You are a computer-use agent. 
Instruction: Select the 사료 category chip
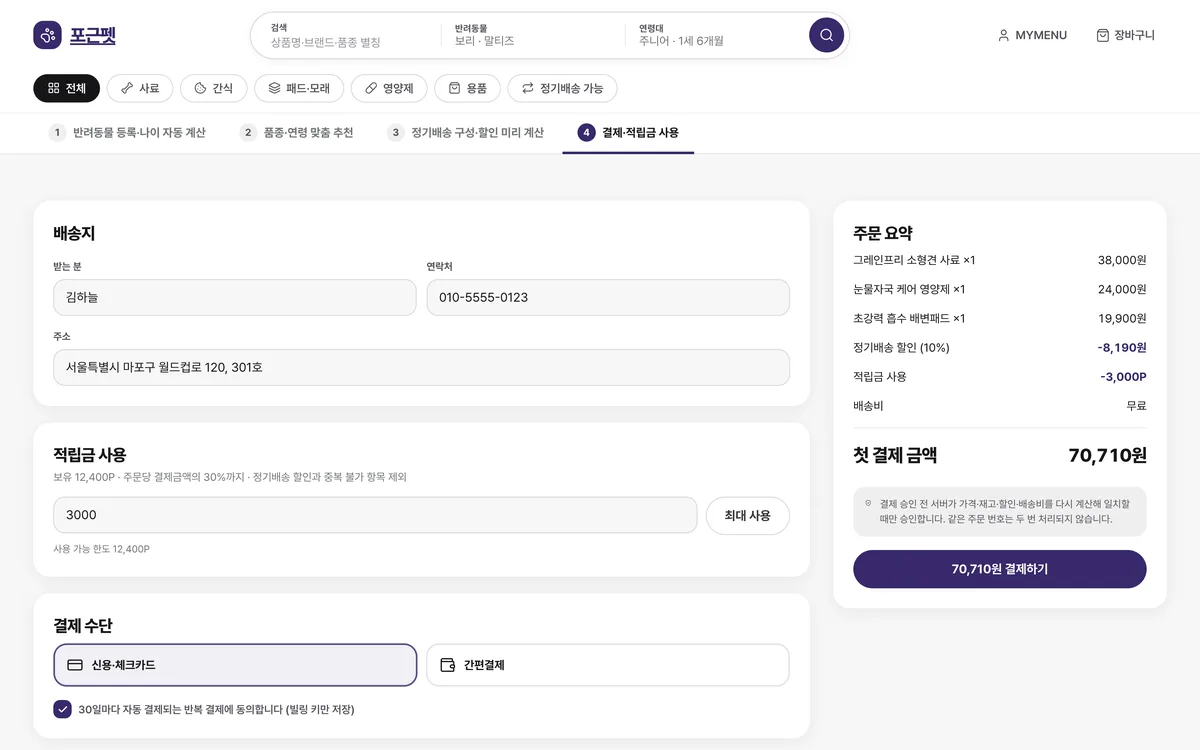click(140, 88)
